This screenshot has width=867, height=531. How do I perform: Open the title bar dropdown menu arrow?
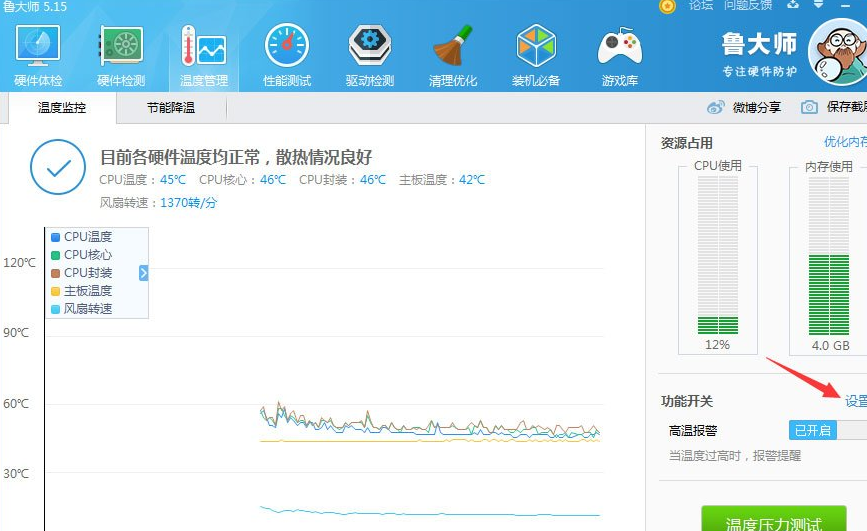tap(818, 4)
